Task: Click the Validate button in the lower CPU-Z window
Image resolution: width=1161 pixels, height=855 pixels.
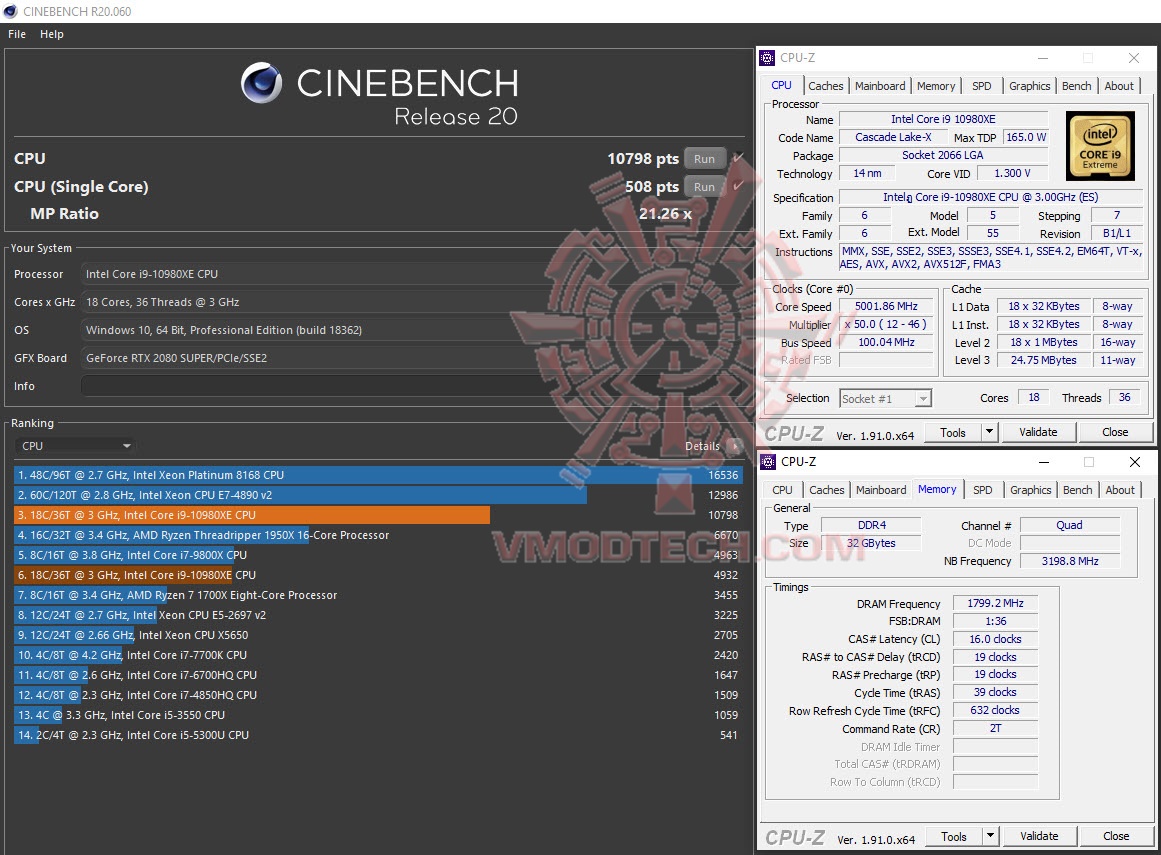Action: [1039, 836]
